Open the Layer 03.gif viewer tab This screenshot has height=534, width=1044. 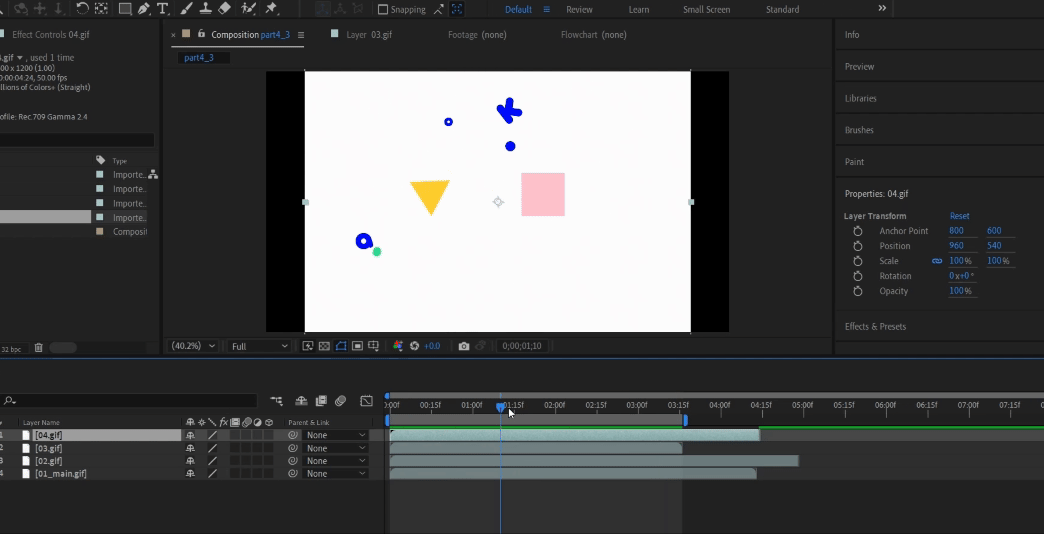(x=368, y=35)
